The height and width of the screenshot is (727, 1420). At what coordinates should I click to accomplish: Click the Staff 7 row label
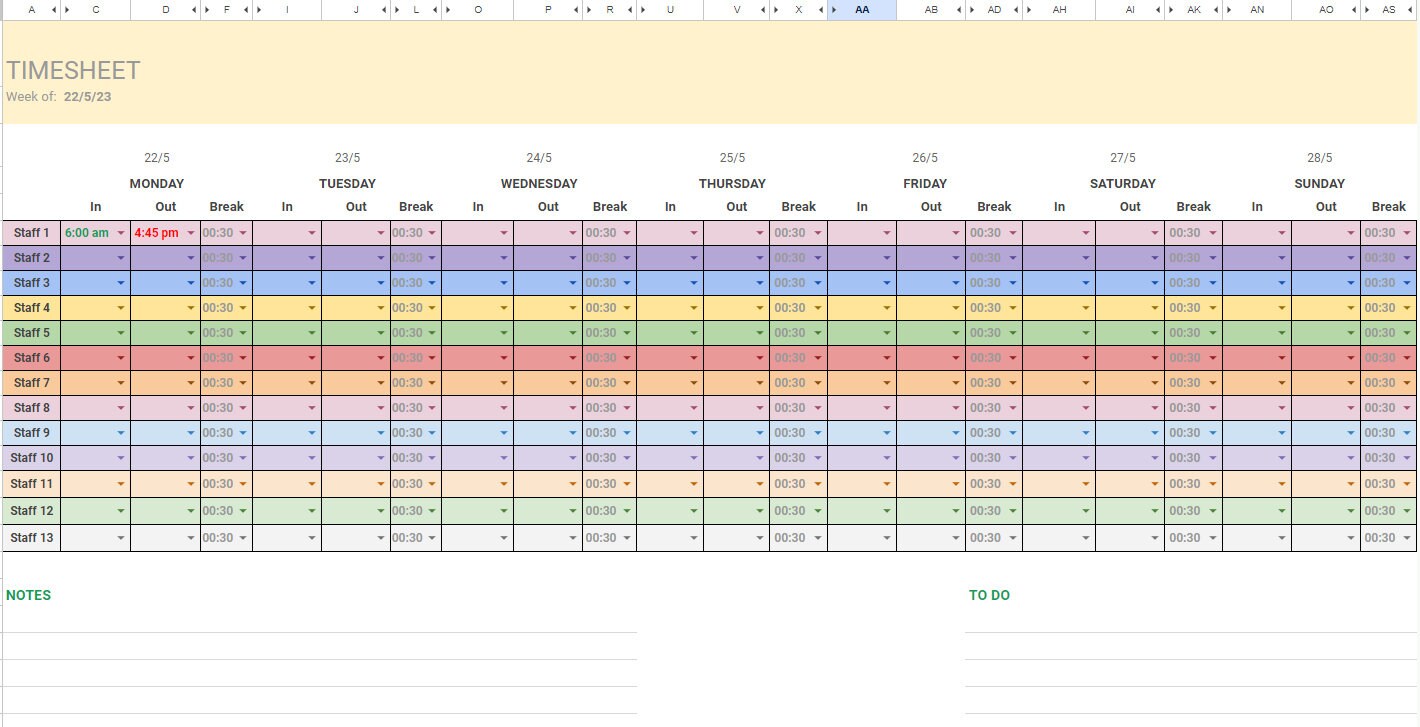click(31, 382)
